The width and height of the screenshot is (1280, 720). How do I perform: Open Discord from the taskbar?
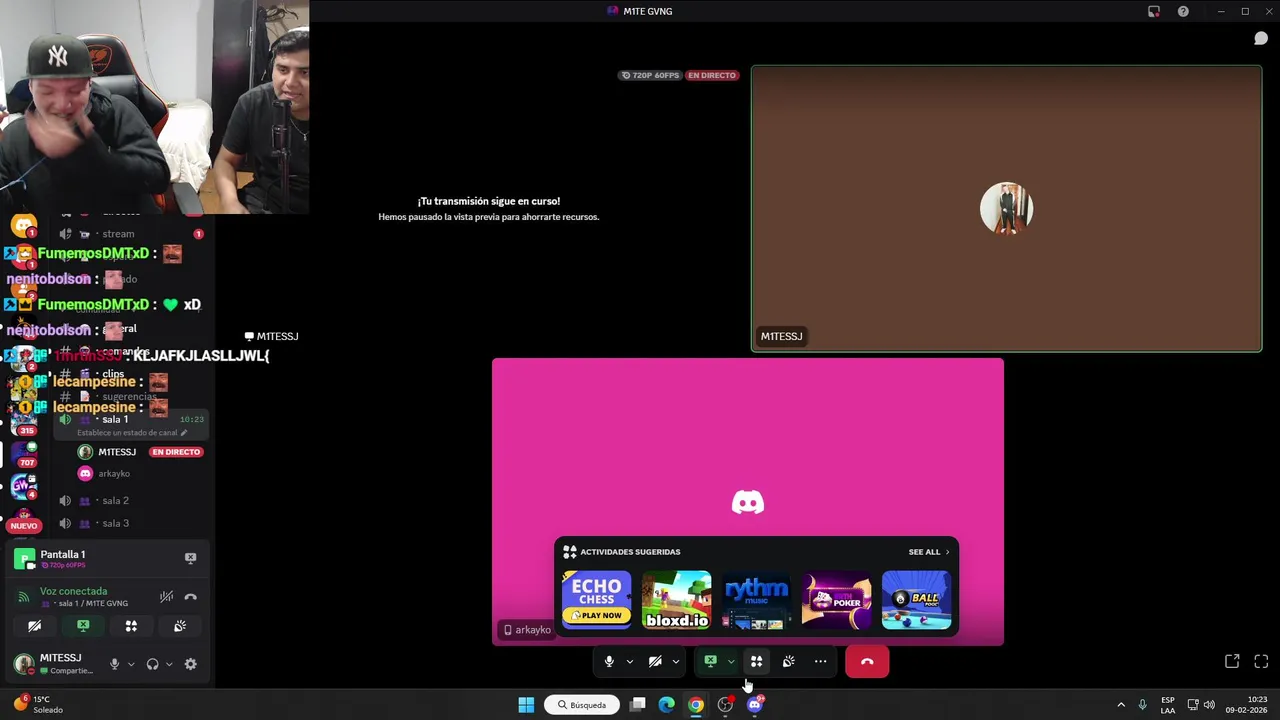[755, 705]
